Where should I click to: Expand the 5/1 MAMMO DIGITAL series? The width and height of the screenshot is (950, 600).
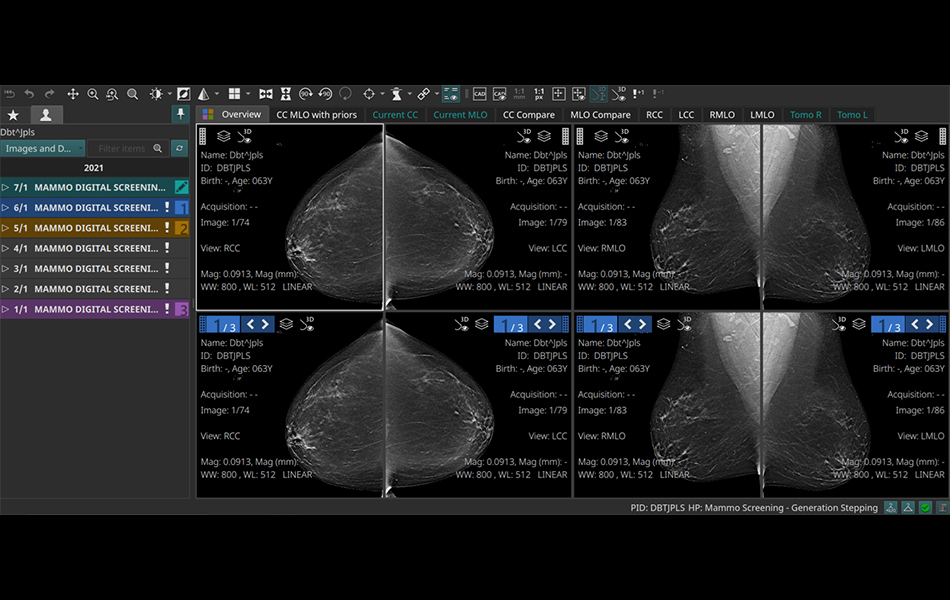point(5,228)
